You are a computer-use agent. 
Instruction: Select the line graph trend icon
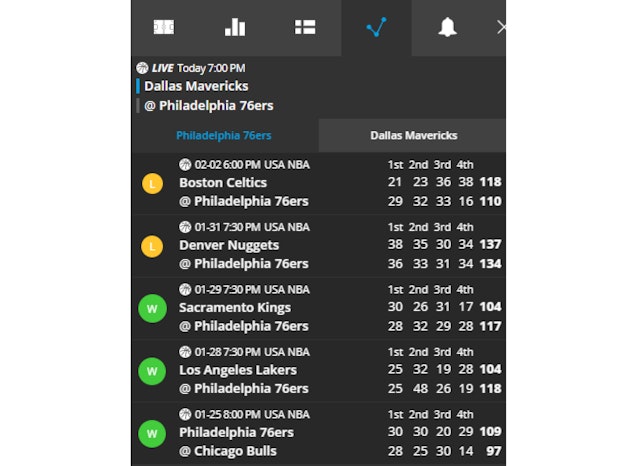[x=376, y=27]
